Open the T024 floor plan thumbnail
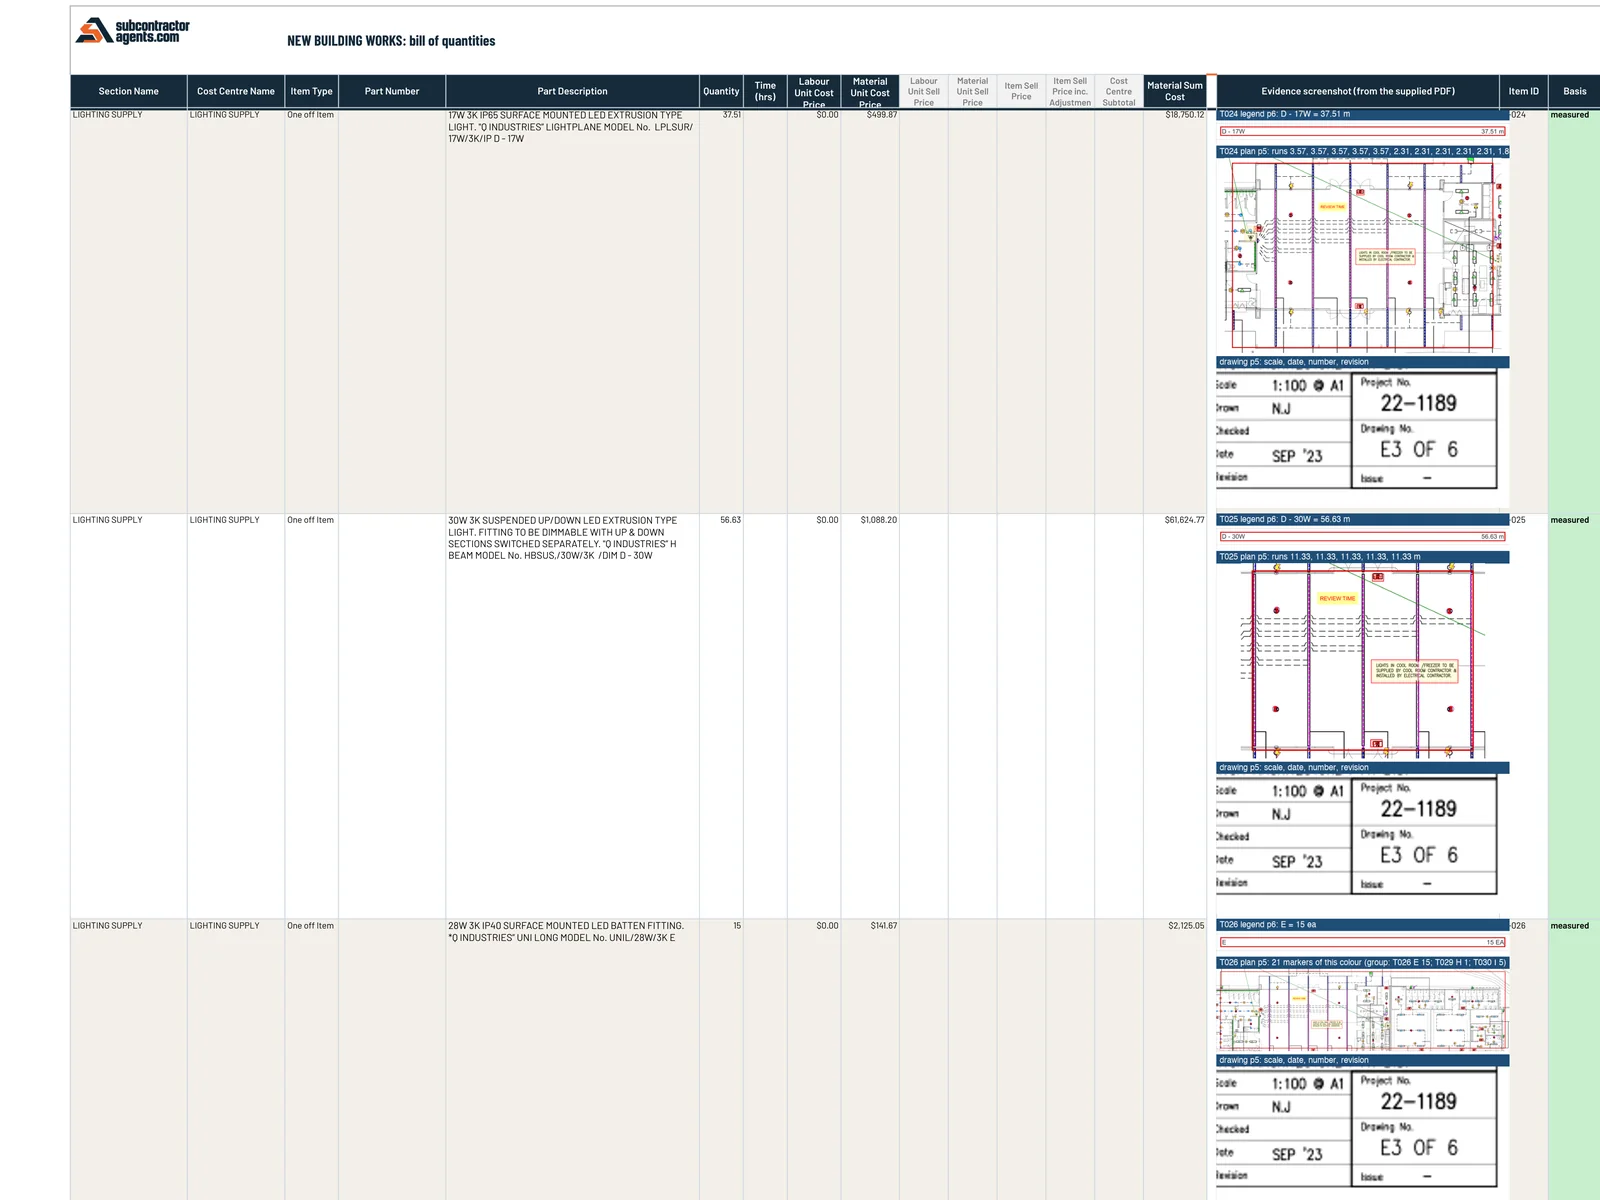1600x1200 pixels. [1361, 256]
